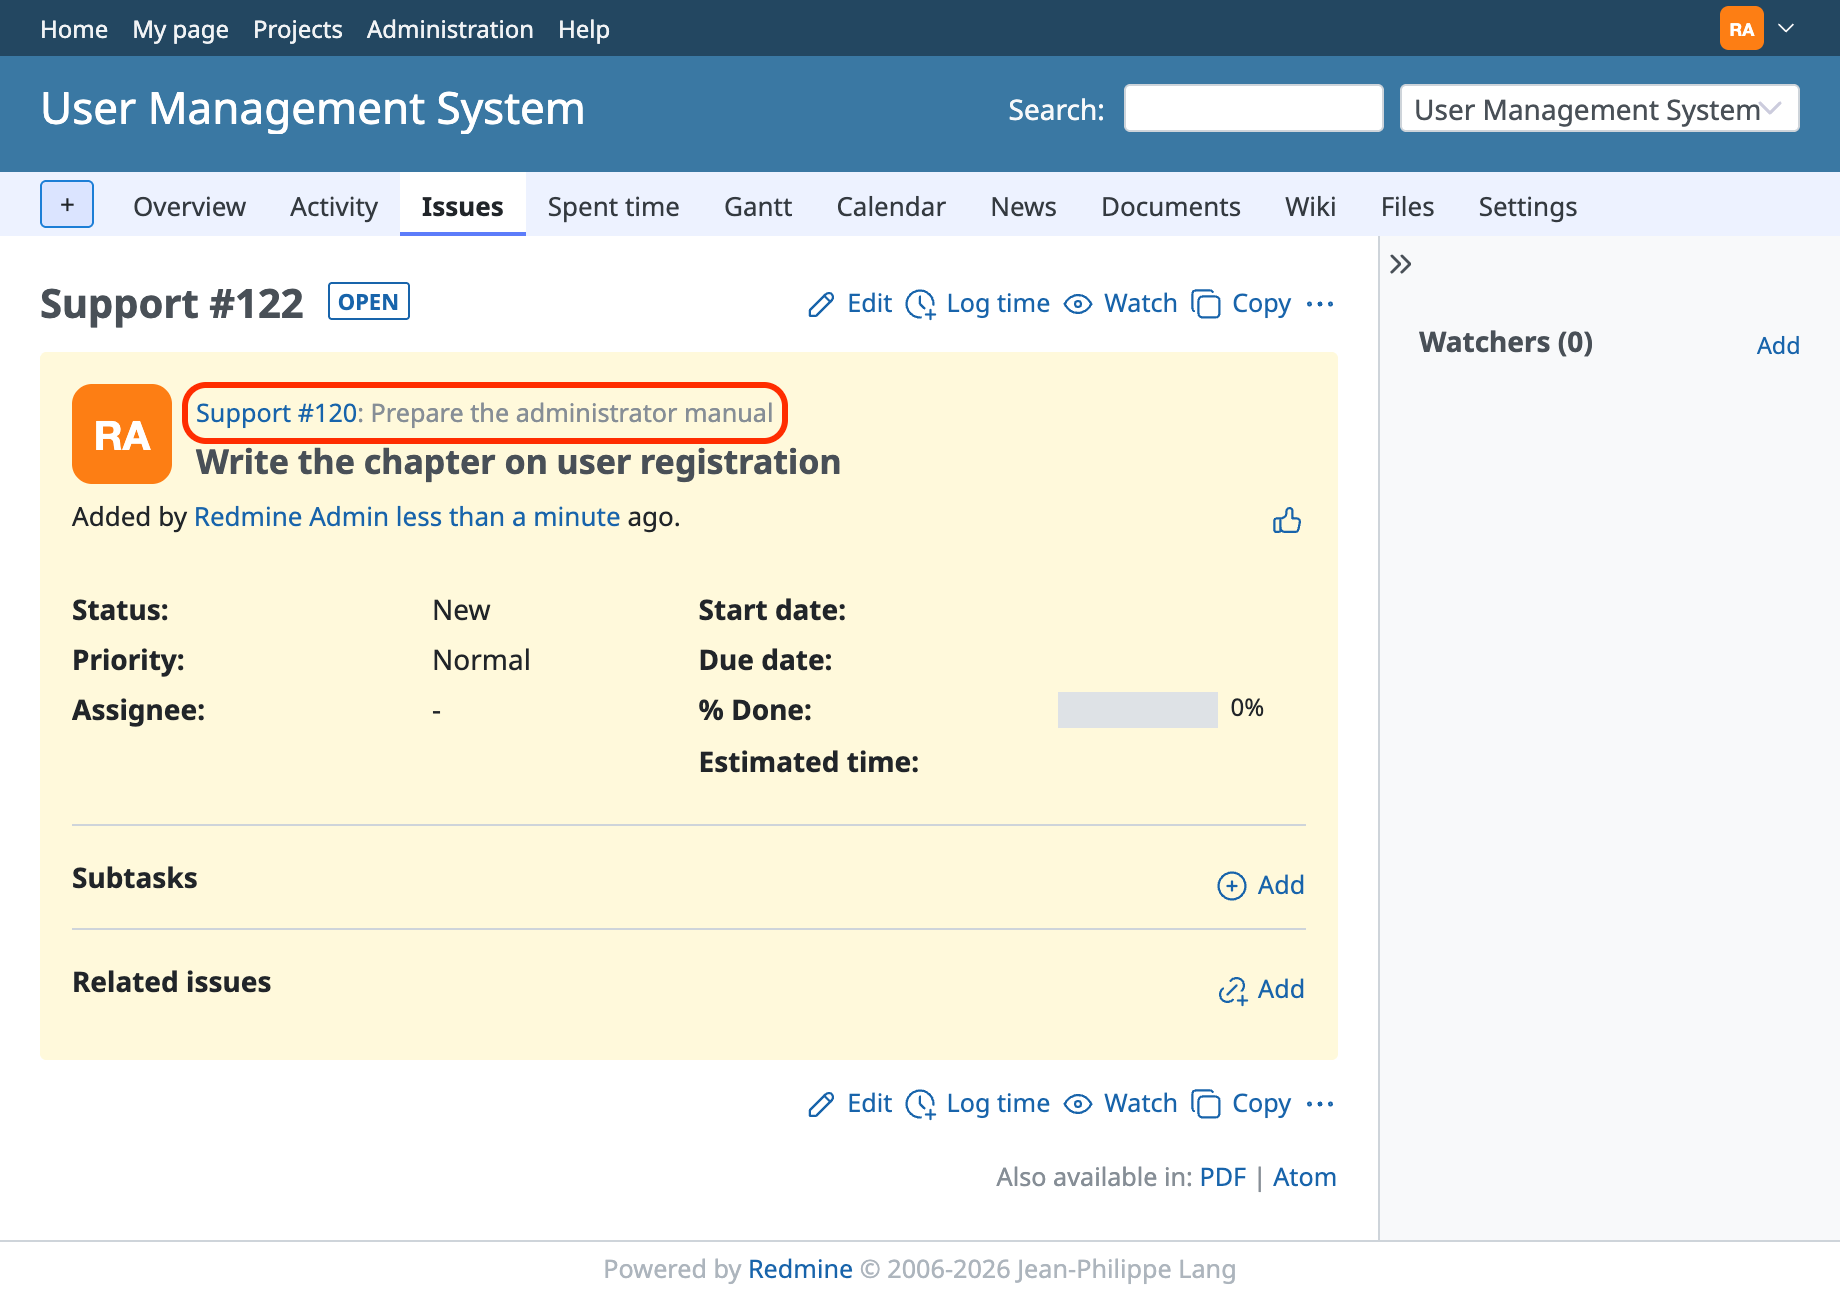Click the bottom Log time clock icon

pos(921,1104)
